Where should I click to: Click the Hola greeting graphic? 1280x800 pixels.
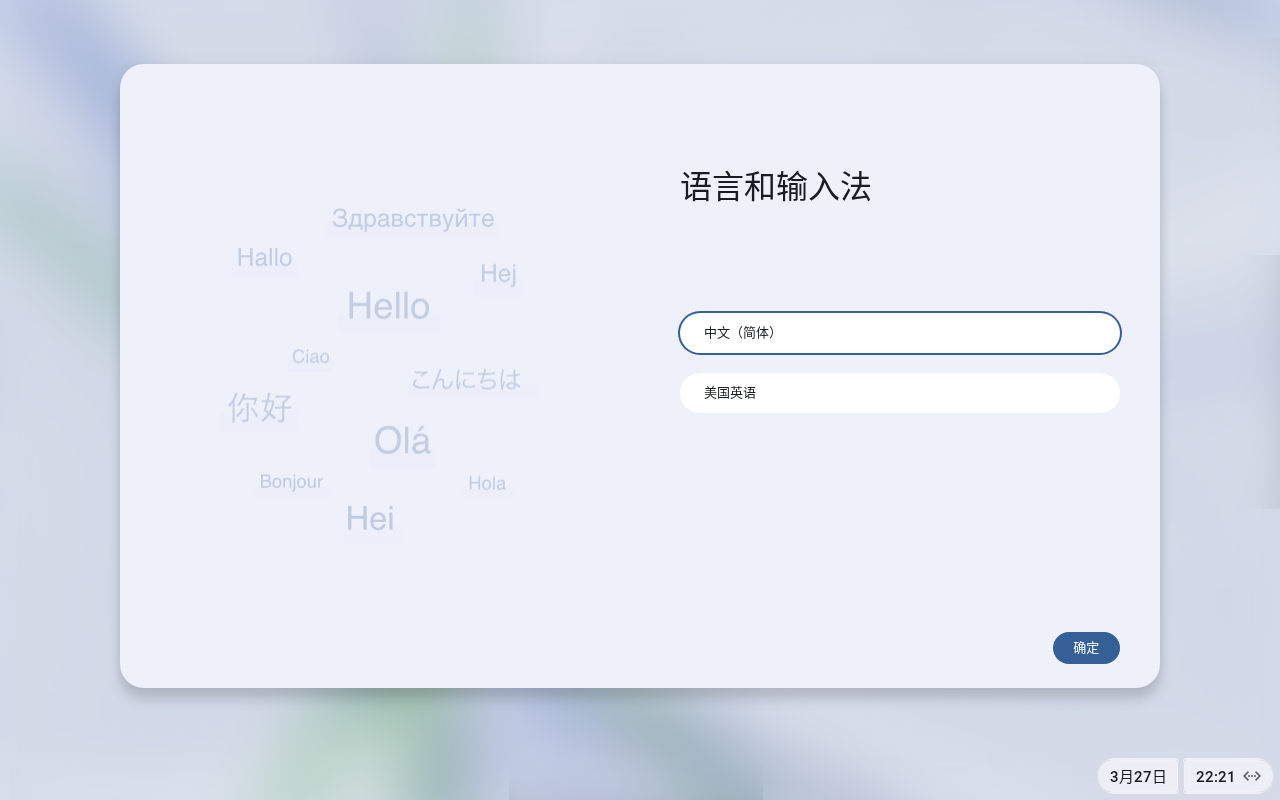tap(487, 484)
